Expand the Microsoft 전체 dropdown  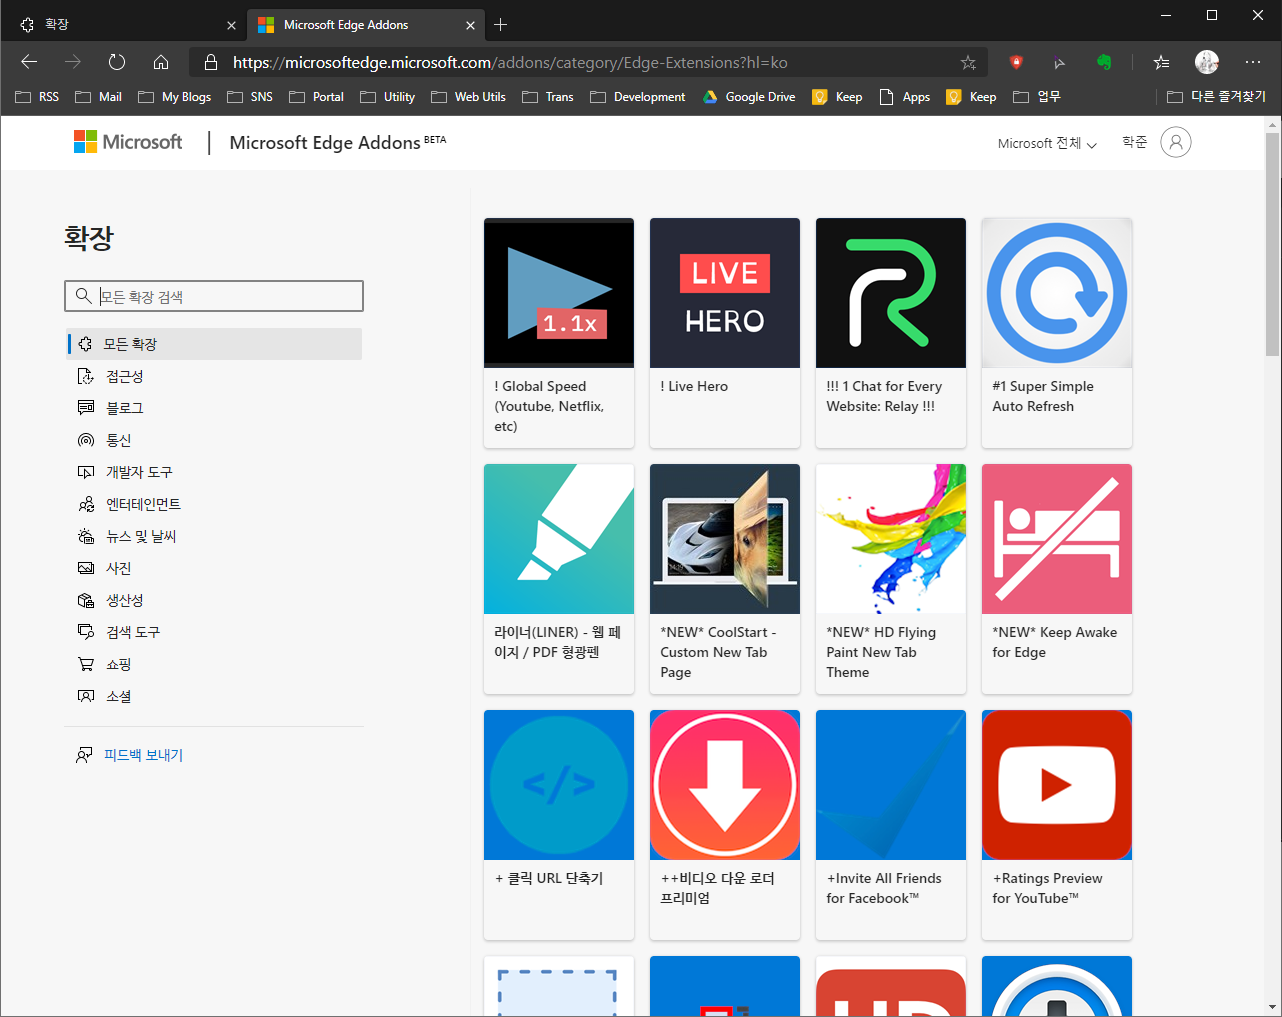click(x=1047, y=143)
